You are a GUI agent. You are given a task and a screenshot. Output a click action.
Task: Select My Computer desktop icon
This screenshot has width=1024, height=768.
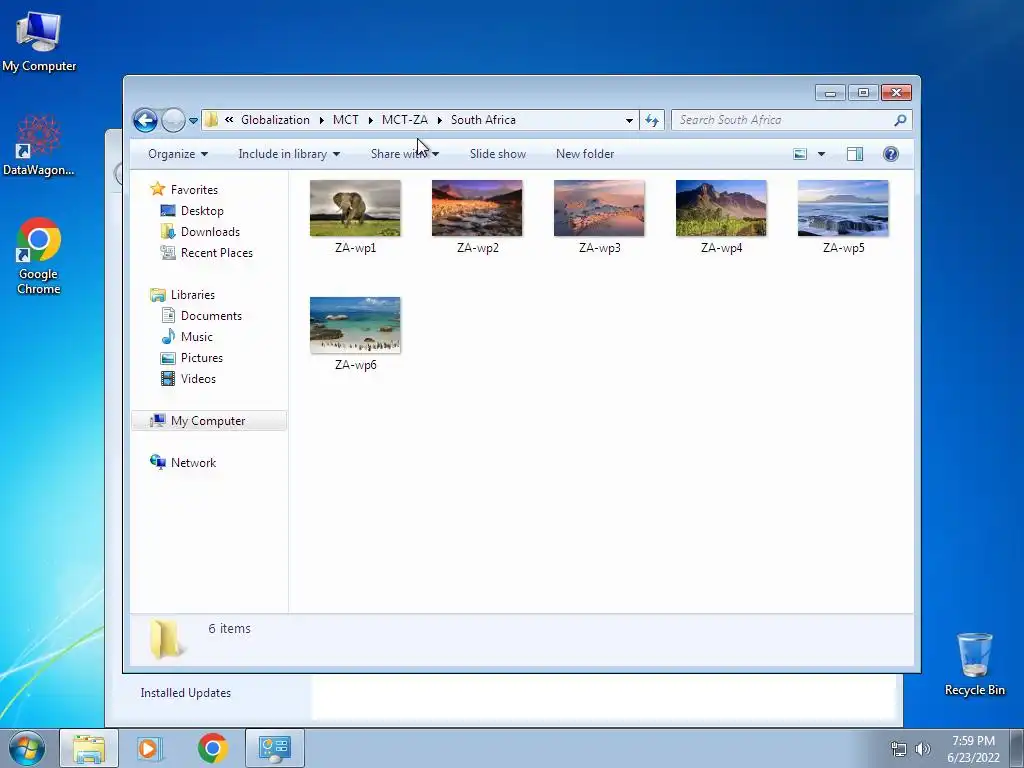pos(39,39)
